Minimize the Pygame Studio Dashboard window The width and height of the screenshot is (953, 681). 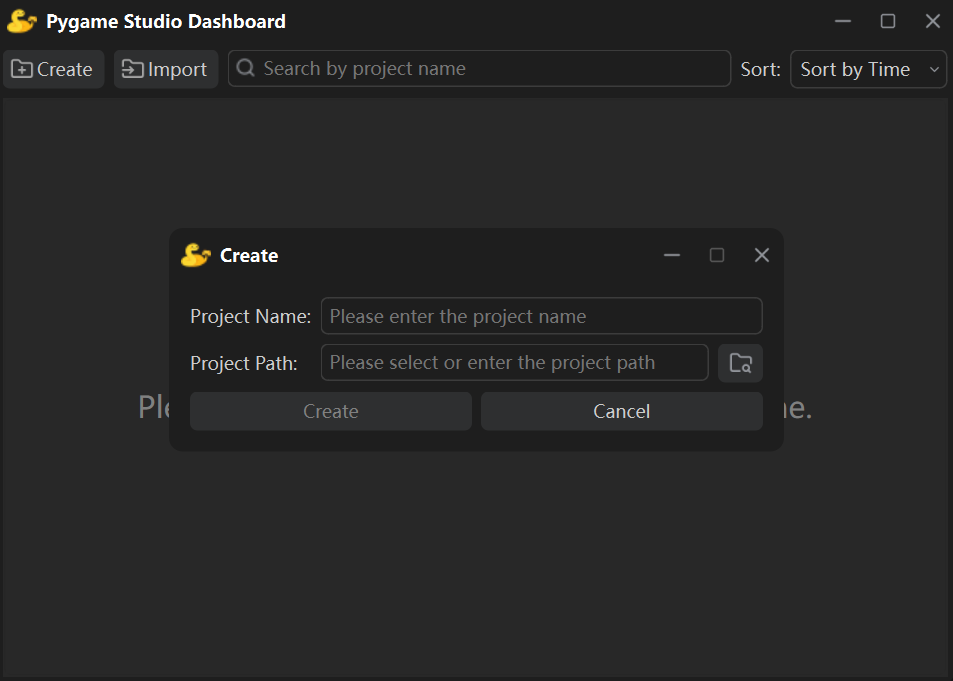(x=842, y=21)
